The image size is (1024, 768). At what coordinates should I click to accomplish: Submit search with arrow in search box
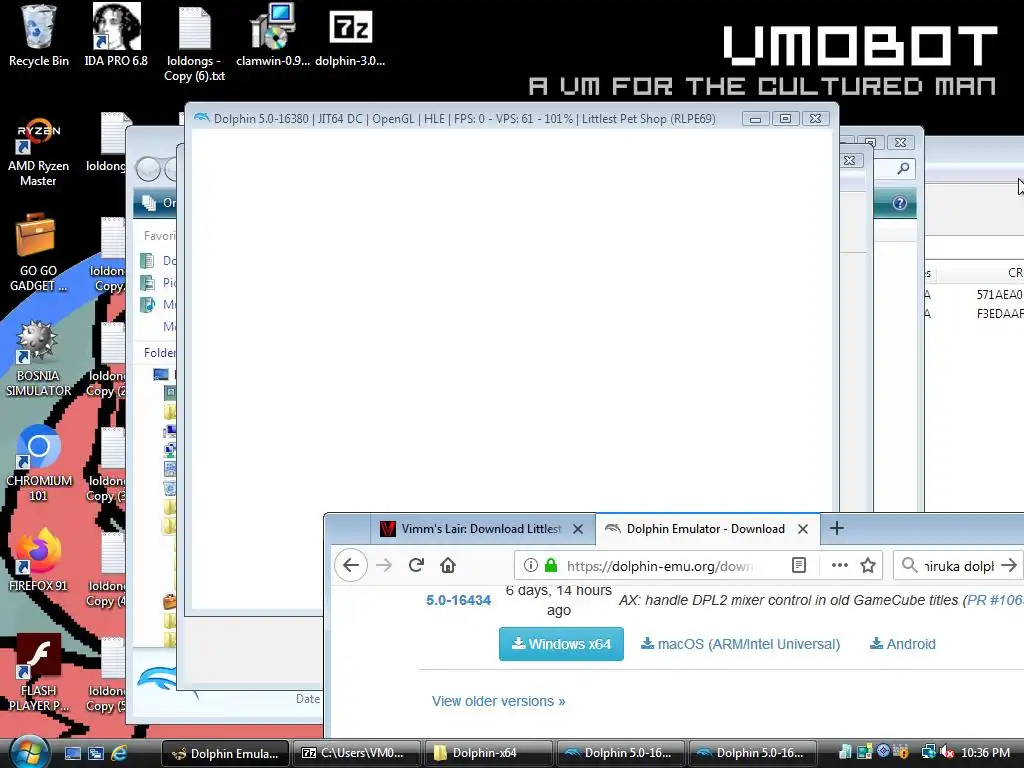[x=1009, y=565]
